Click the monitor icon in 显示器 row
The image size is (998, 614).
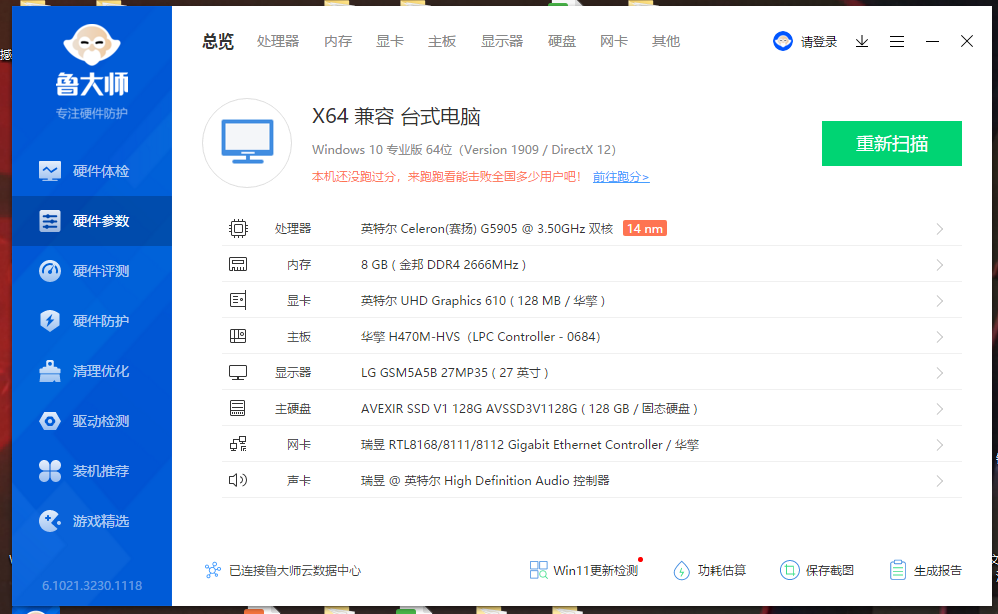(x=238, y=372)
